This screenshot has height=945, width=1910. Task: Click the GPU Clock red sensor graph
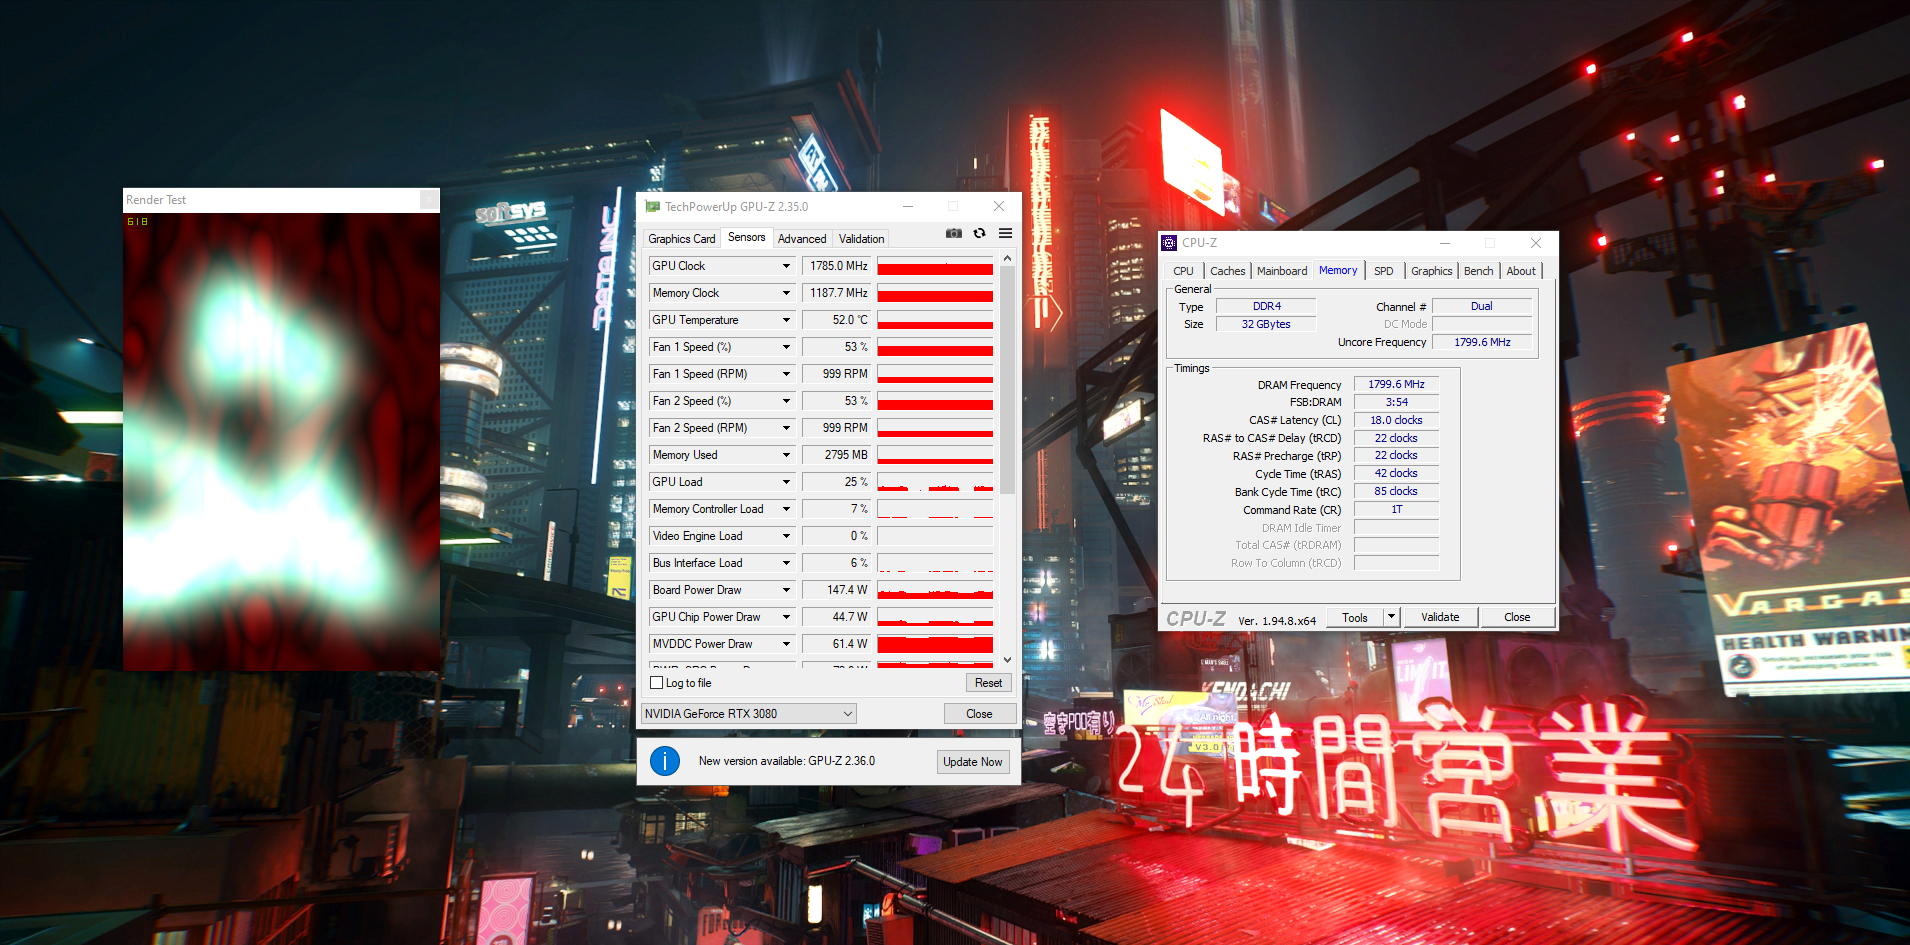(x=935, y=266)
